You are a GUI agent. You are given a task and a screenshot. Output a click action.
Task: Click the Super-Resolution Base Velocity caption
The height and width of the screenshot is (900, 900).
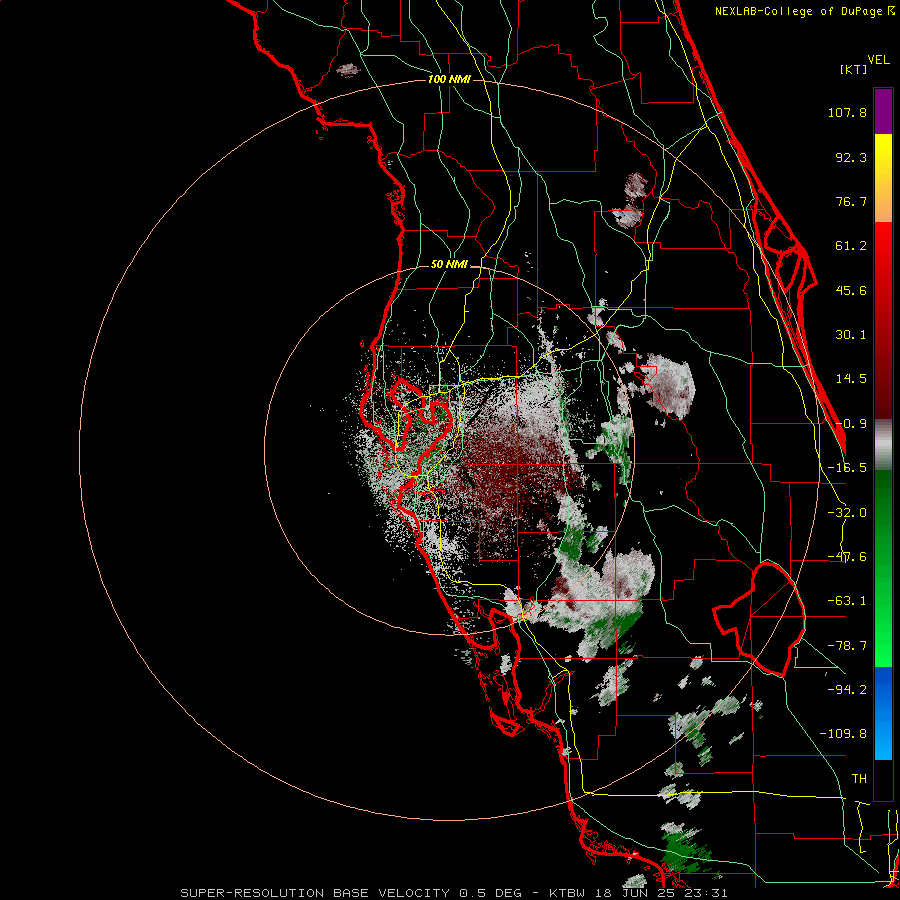(x=454, y=893)
